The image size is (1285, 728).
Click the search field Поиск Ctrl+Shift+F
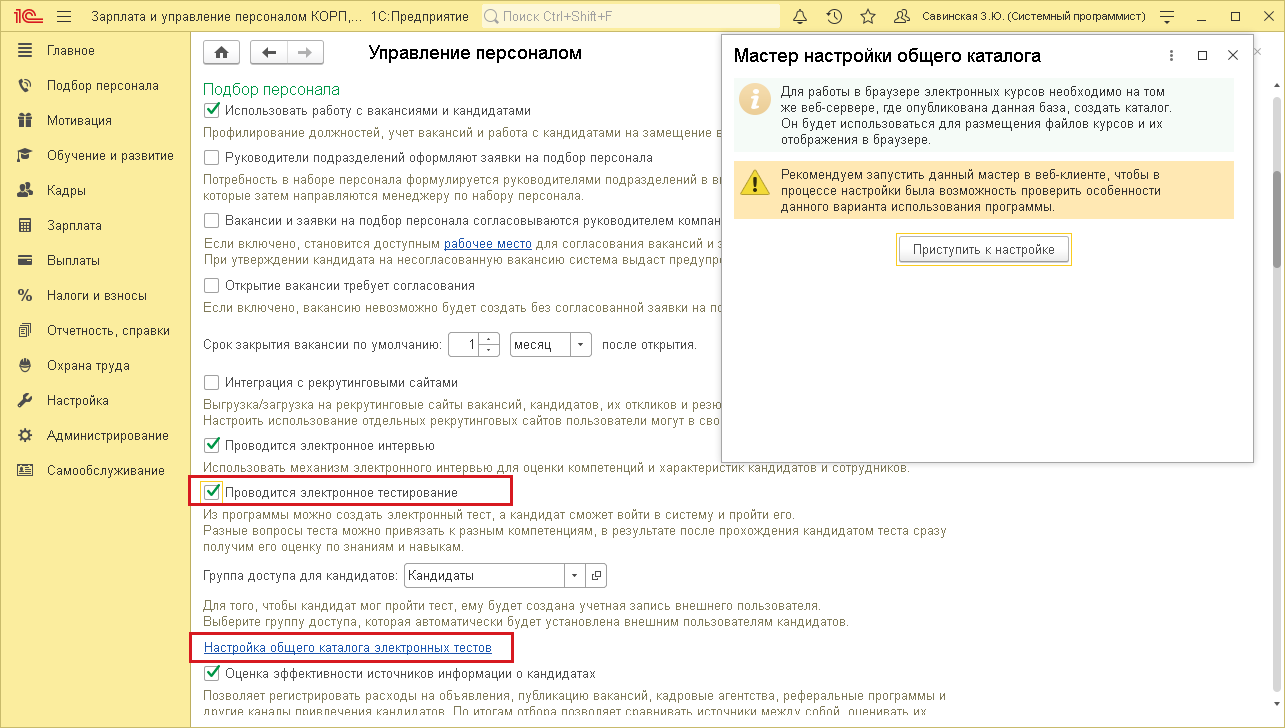(631, 16)
